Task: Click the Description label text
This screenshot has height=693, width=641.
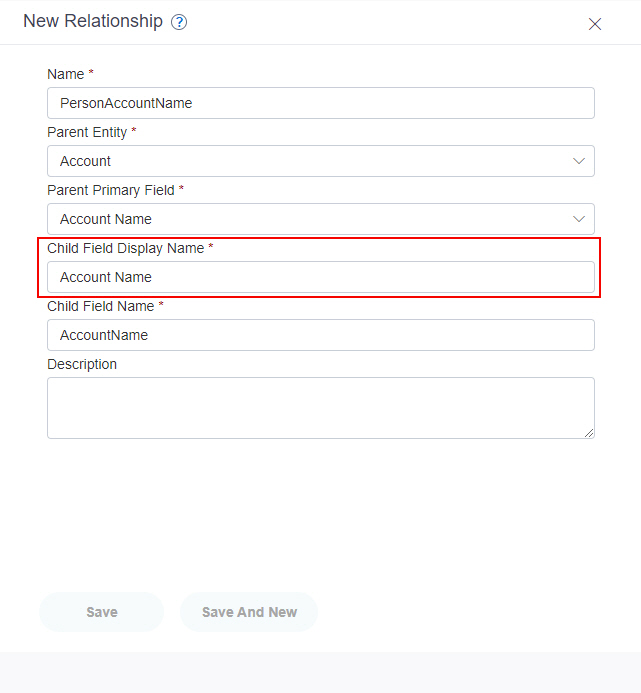Action: pyautogui.click(x=82, y=364)
